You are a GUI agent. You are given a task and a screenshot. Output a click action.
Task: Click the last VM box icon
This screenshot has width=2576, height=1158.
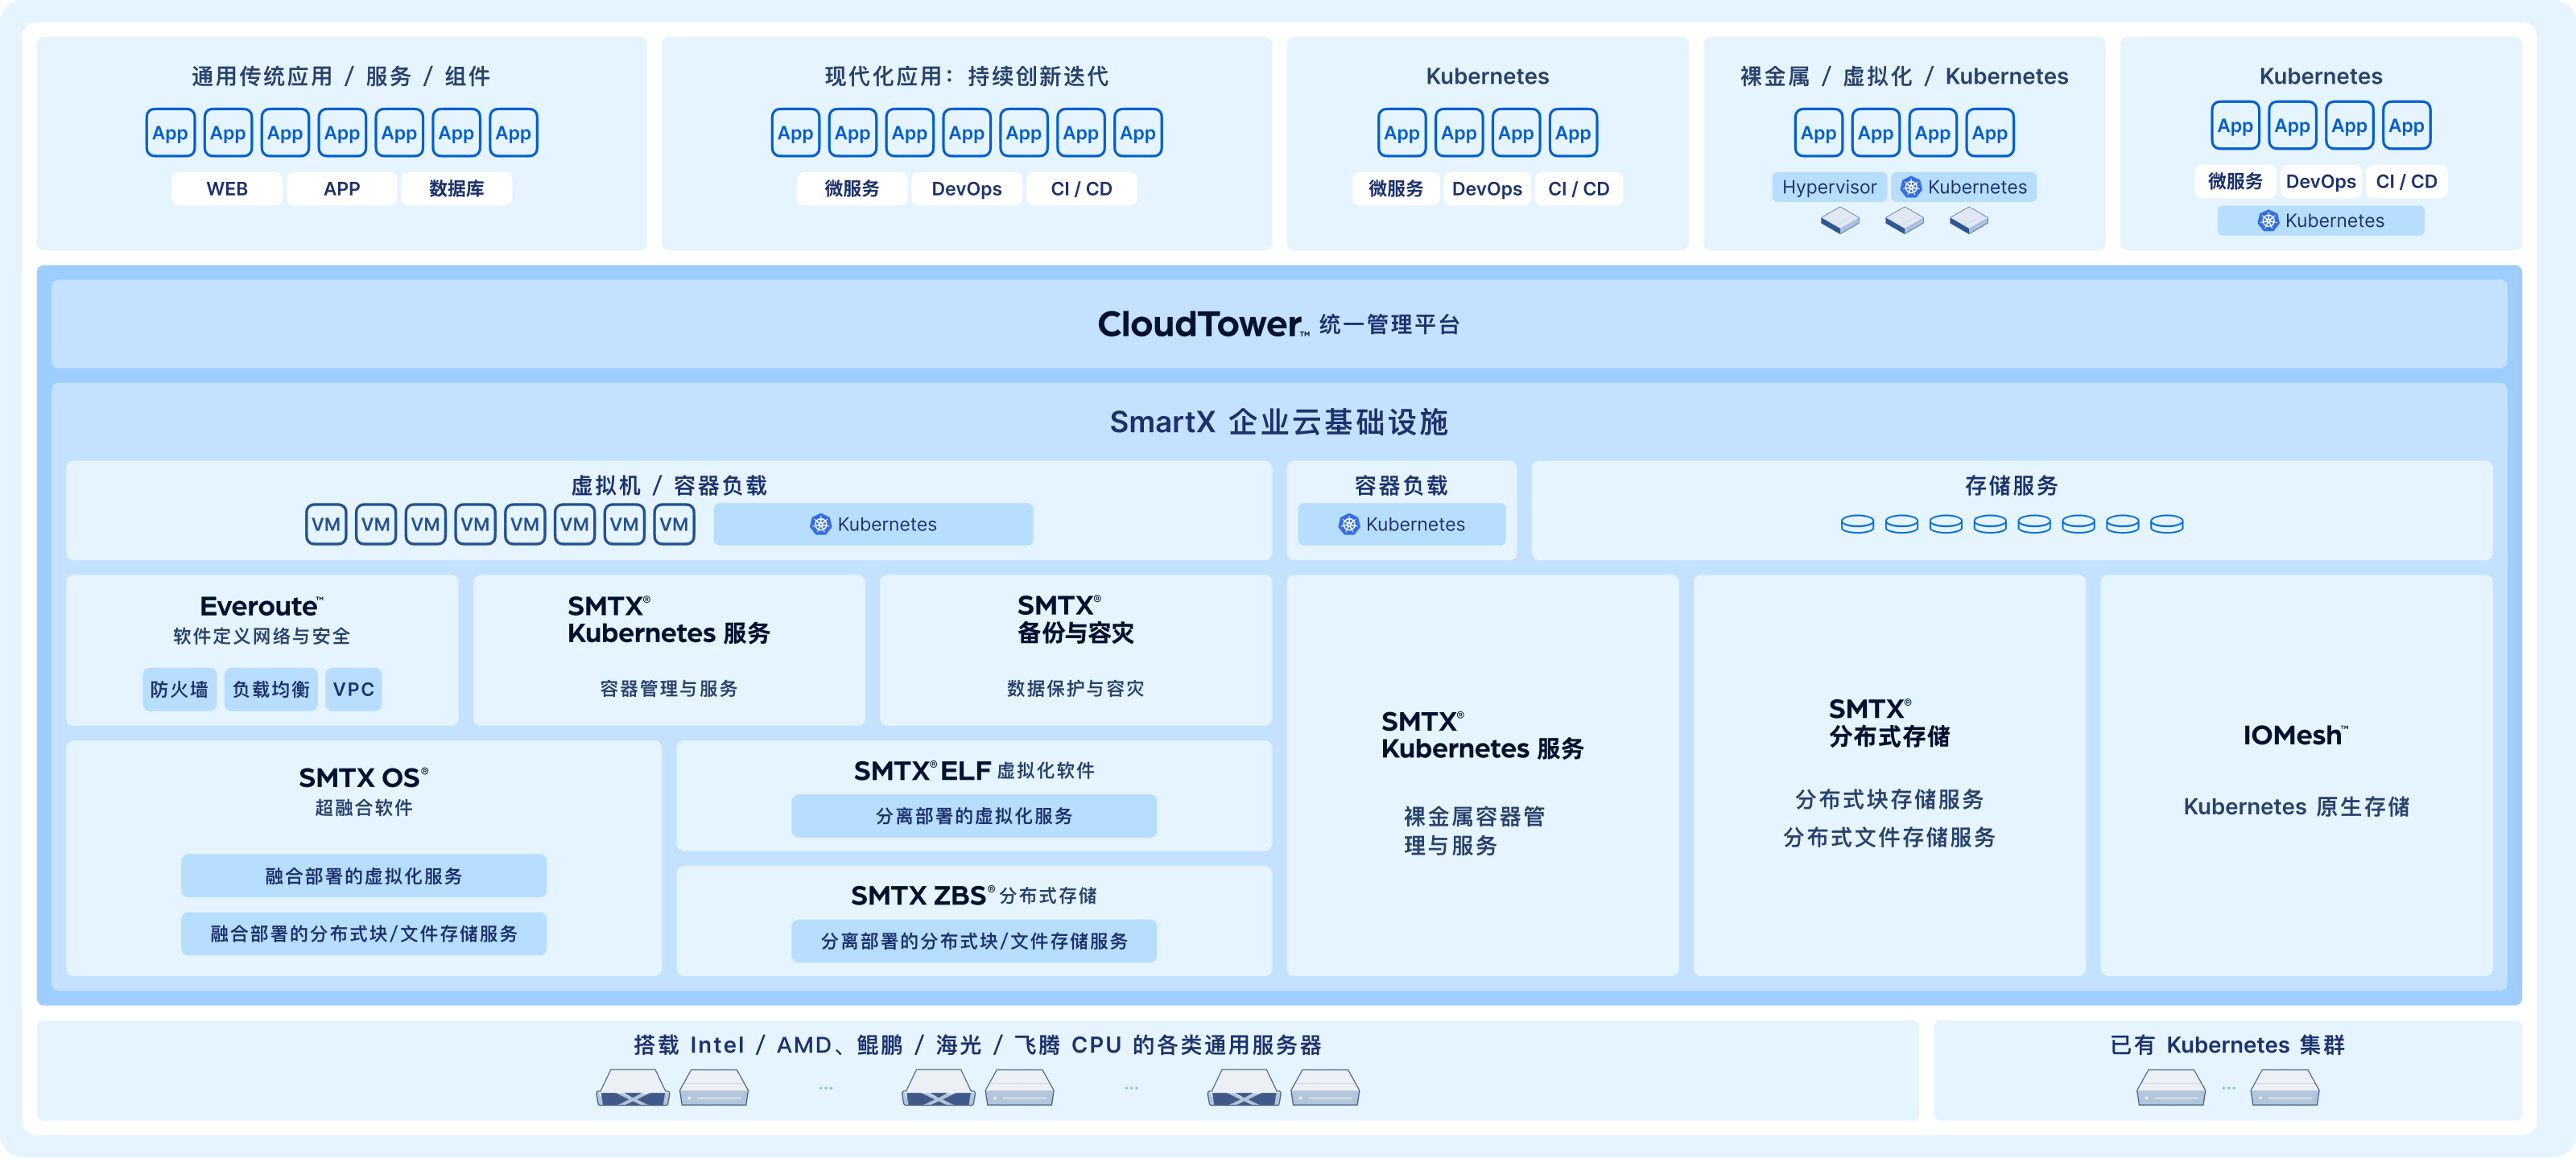(x=674, y=524)
